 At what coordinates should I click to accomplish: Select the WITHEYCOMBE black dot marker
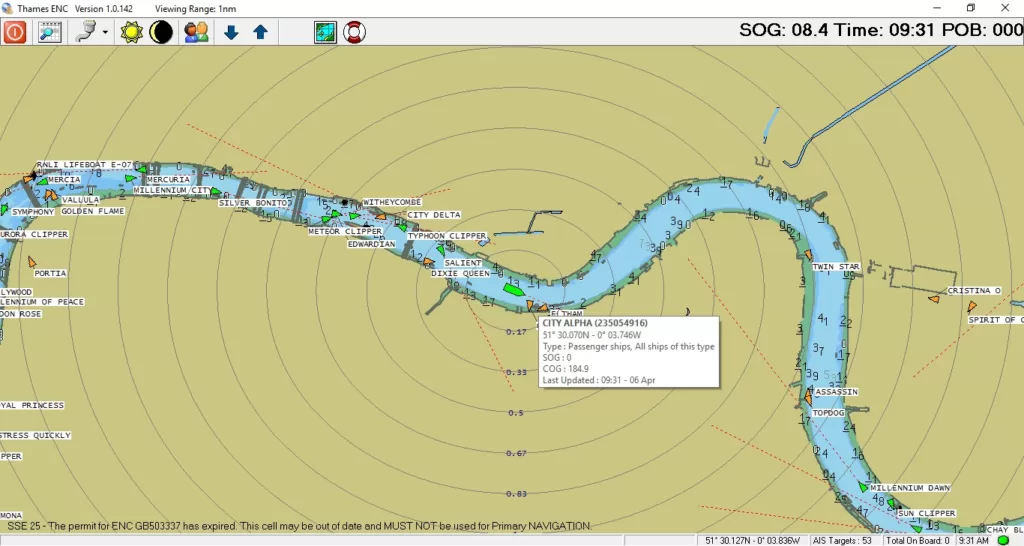click(x=345, y=202)
